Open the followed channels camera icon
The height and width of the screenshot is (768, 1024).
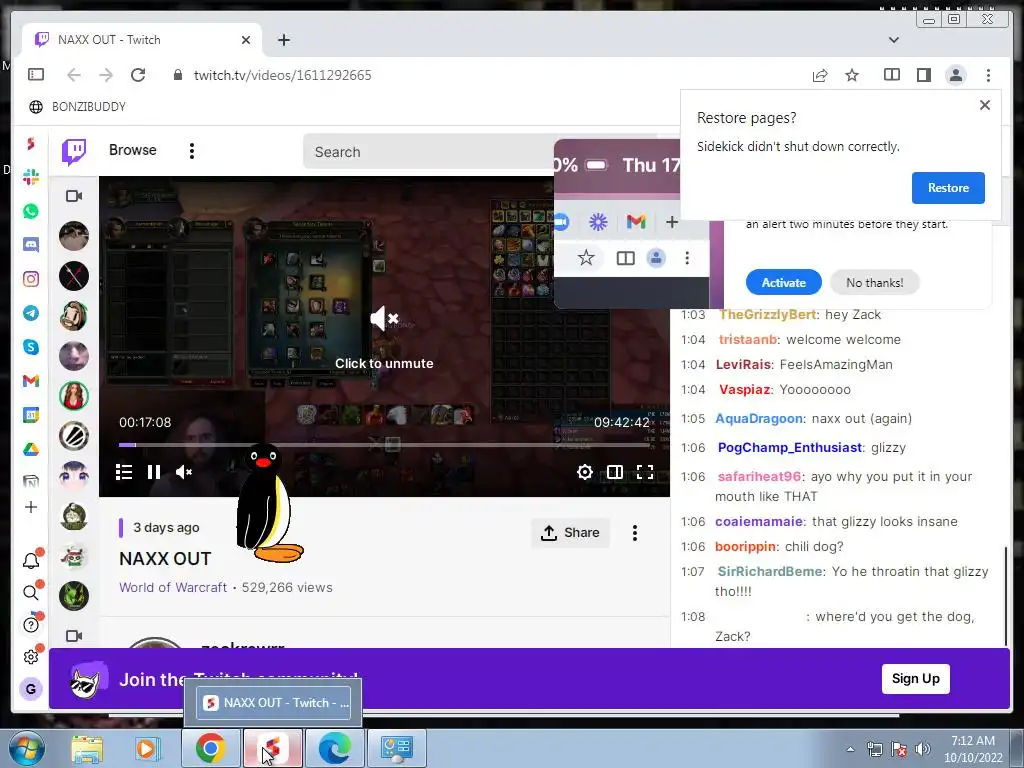(74, 196)
